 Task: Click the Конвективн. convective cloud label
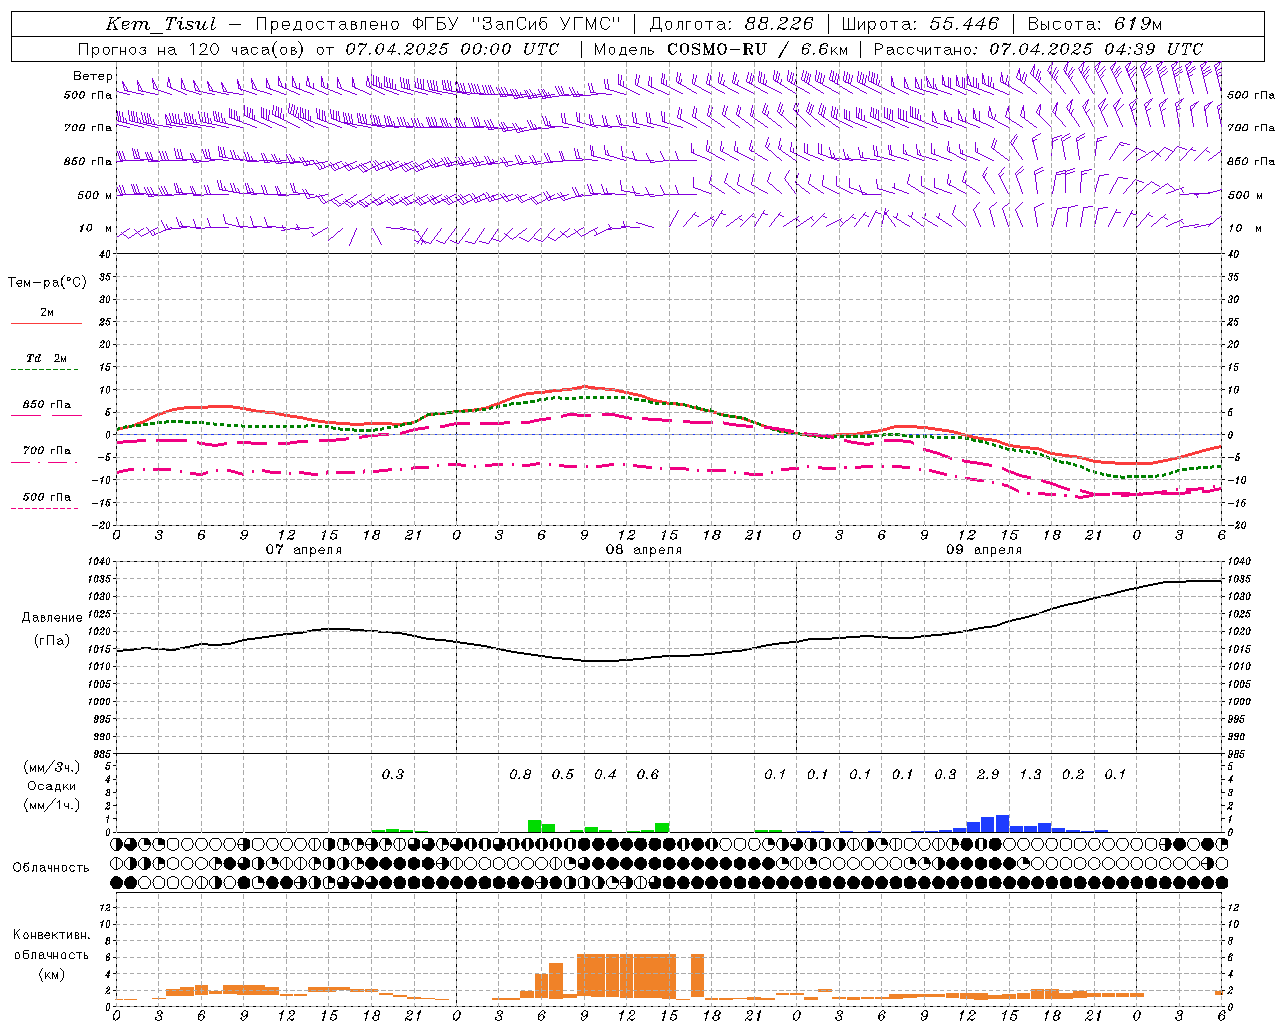coord(52,935)
